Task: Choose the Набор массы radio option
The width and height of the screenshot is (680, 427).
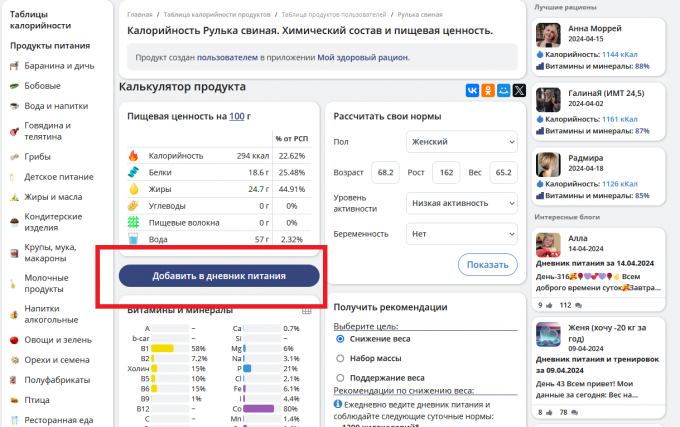Action: (x=340, y=358)
